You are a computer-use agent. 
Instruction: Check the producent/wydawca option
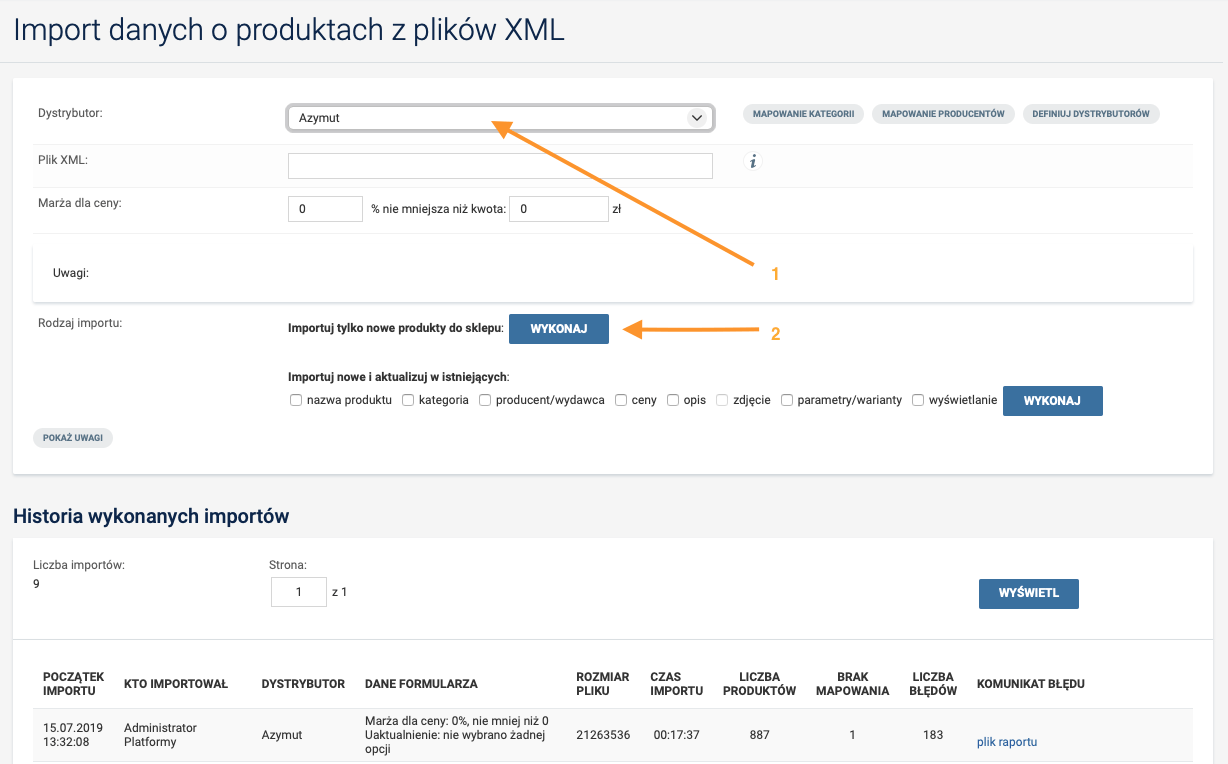(x=485, y=400)
